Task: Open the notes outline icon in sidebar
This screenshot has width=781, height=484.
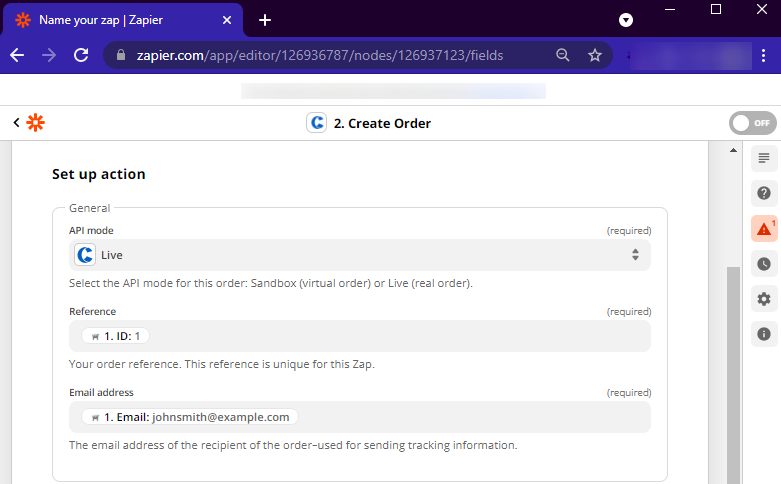Action: click(764, 158)
